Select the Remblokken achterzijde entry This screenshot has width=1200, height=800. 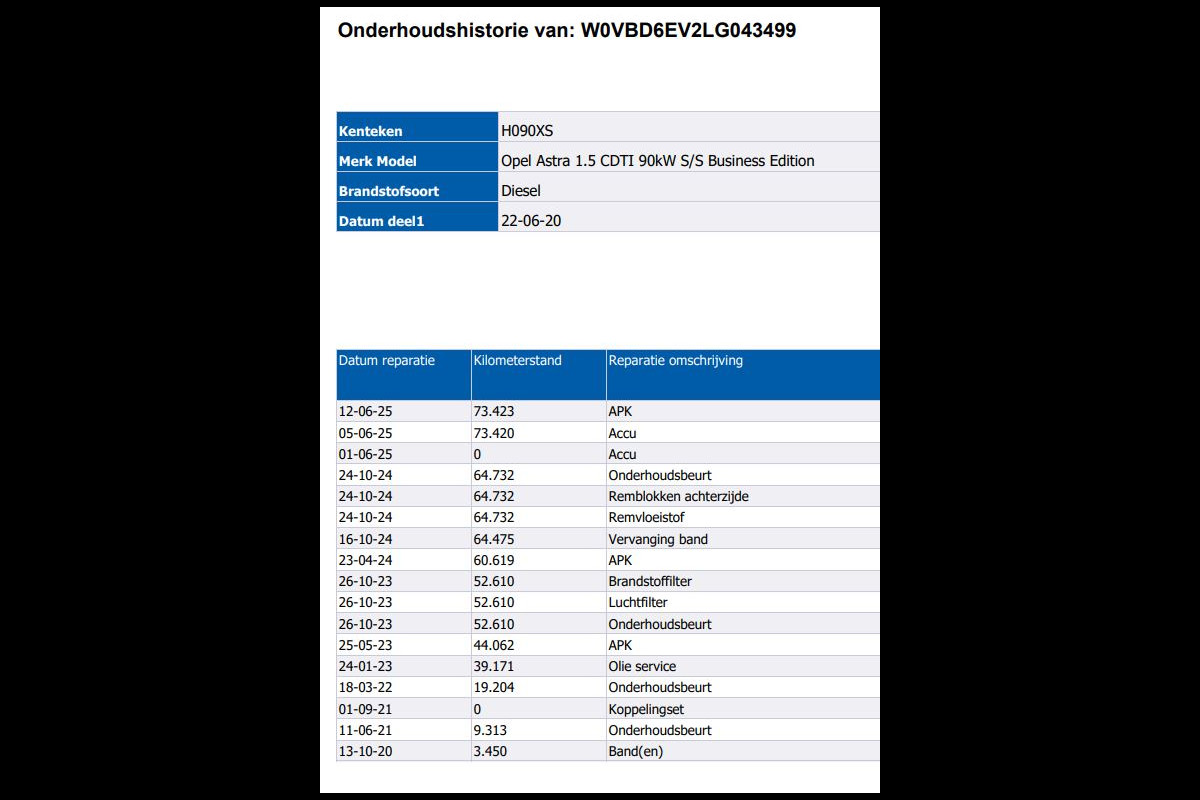[678, 497]
